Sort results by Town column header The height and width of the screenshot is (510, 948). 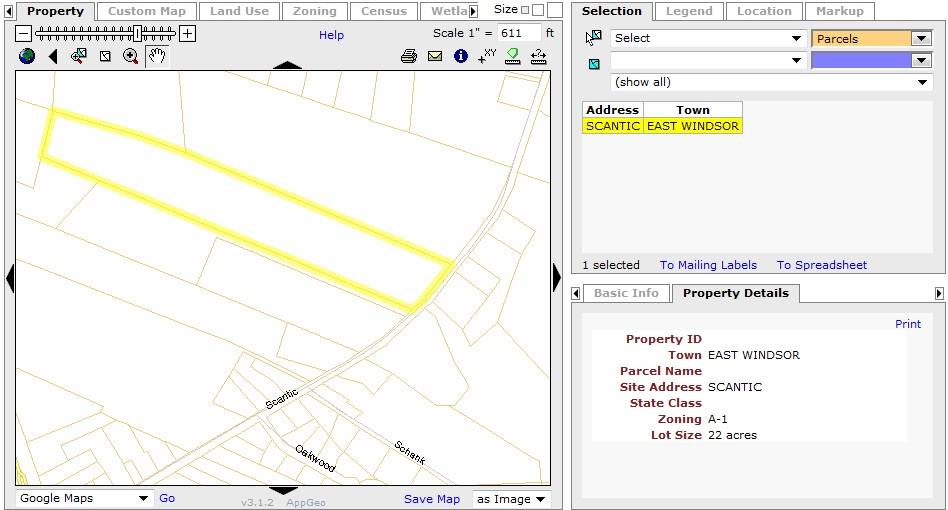coord(693,110)
